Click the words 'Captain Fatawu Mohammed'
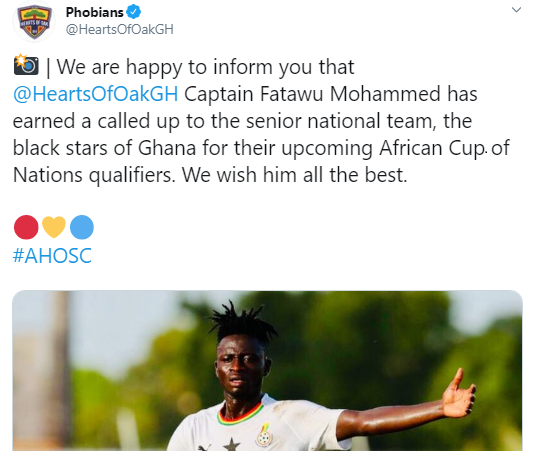 (x=312, y=94)
